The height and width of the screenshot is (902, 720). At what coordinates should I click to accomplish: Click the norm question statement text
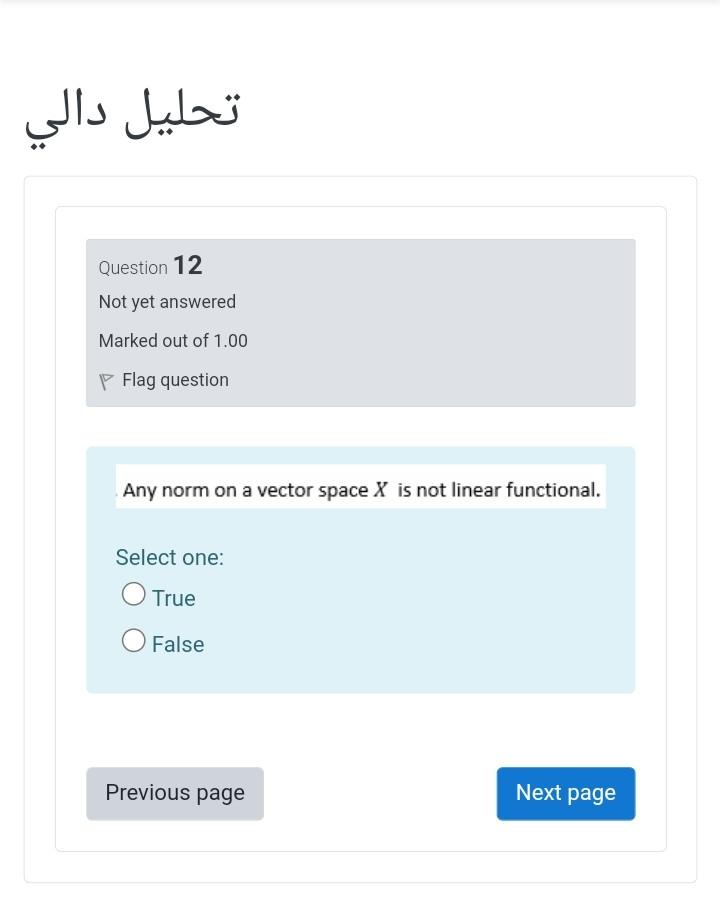tap(361, 490)
